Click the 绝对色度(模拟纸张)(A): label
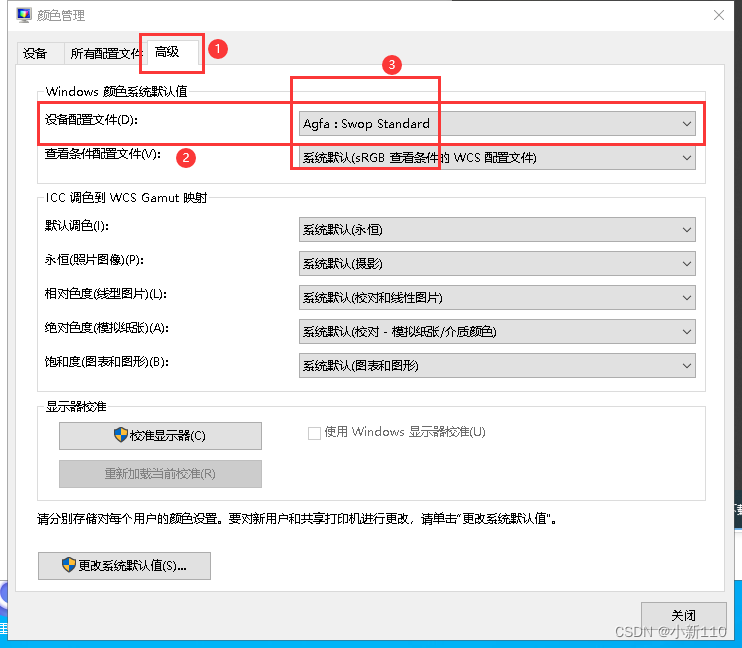This screenshot has height=648, width=742. [x=107, y=328]
